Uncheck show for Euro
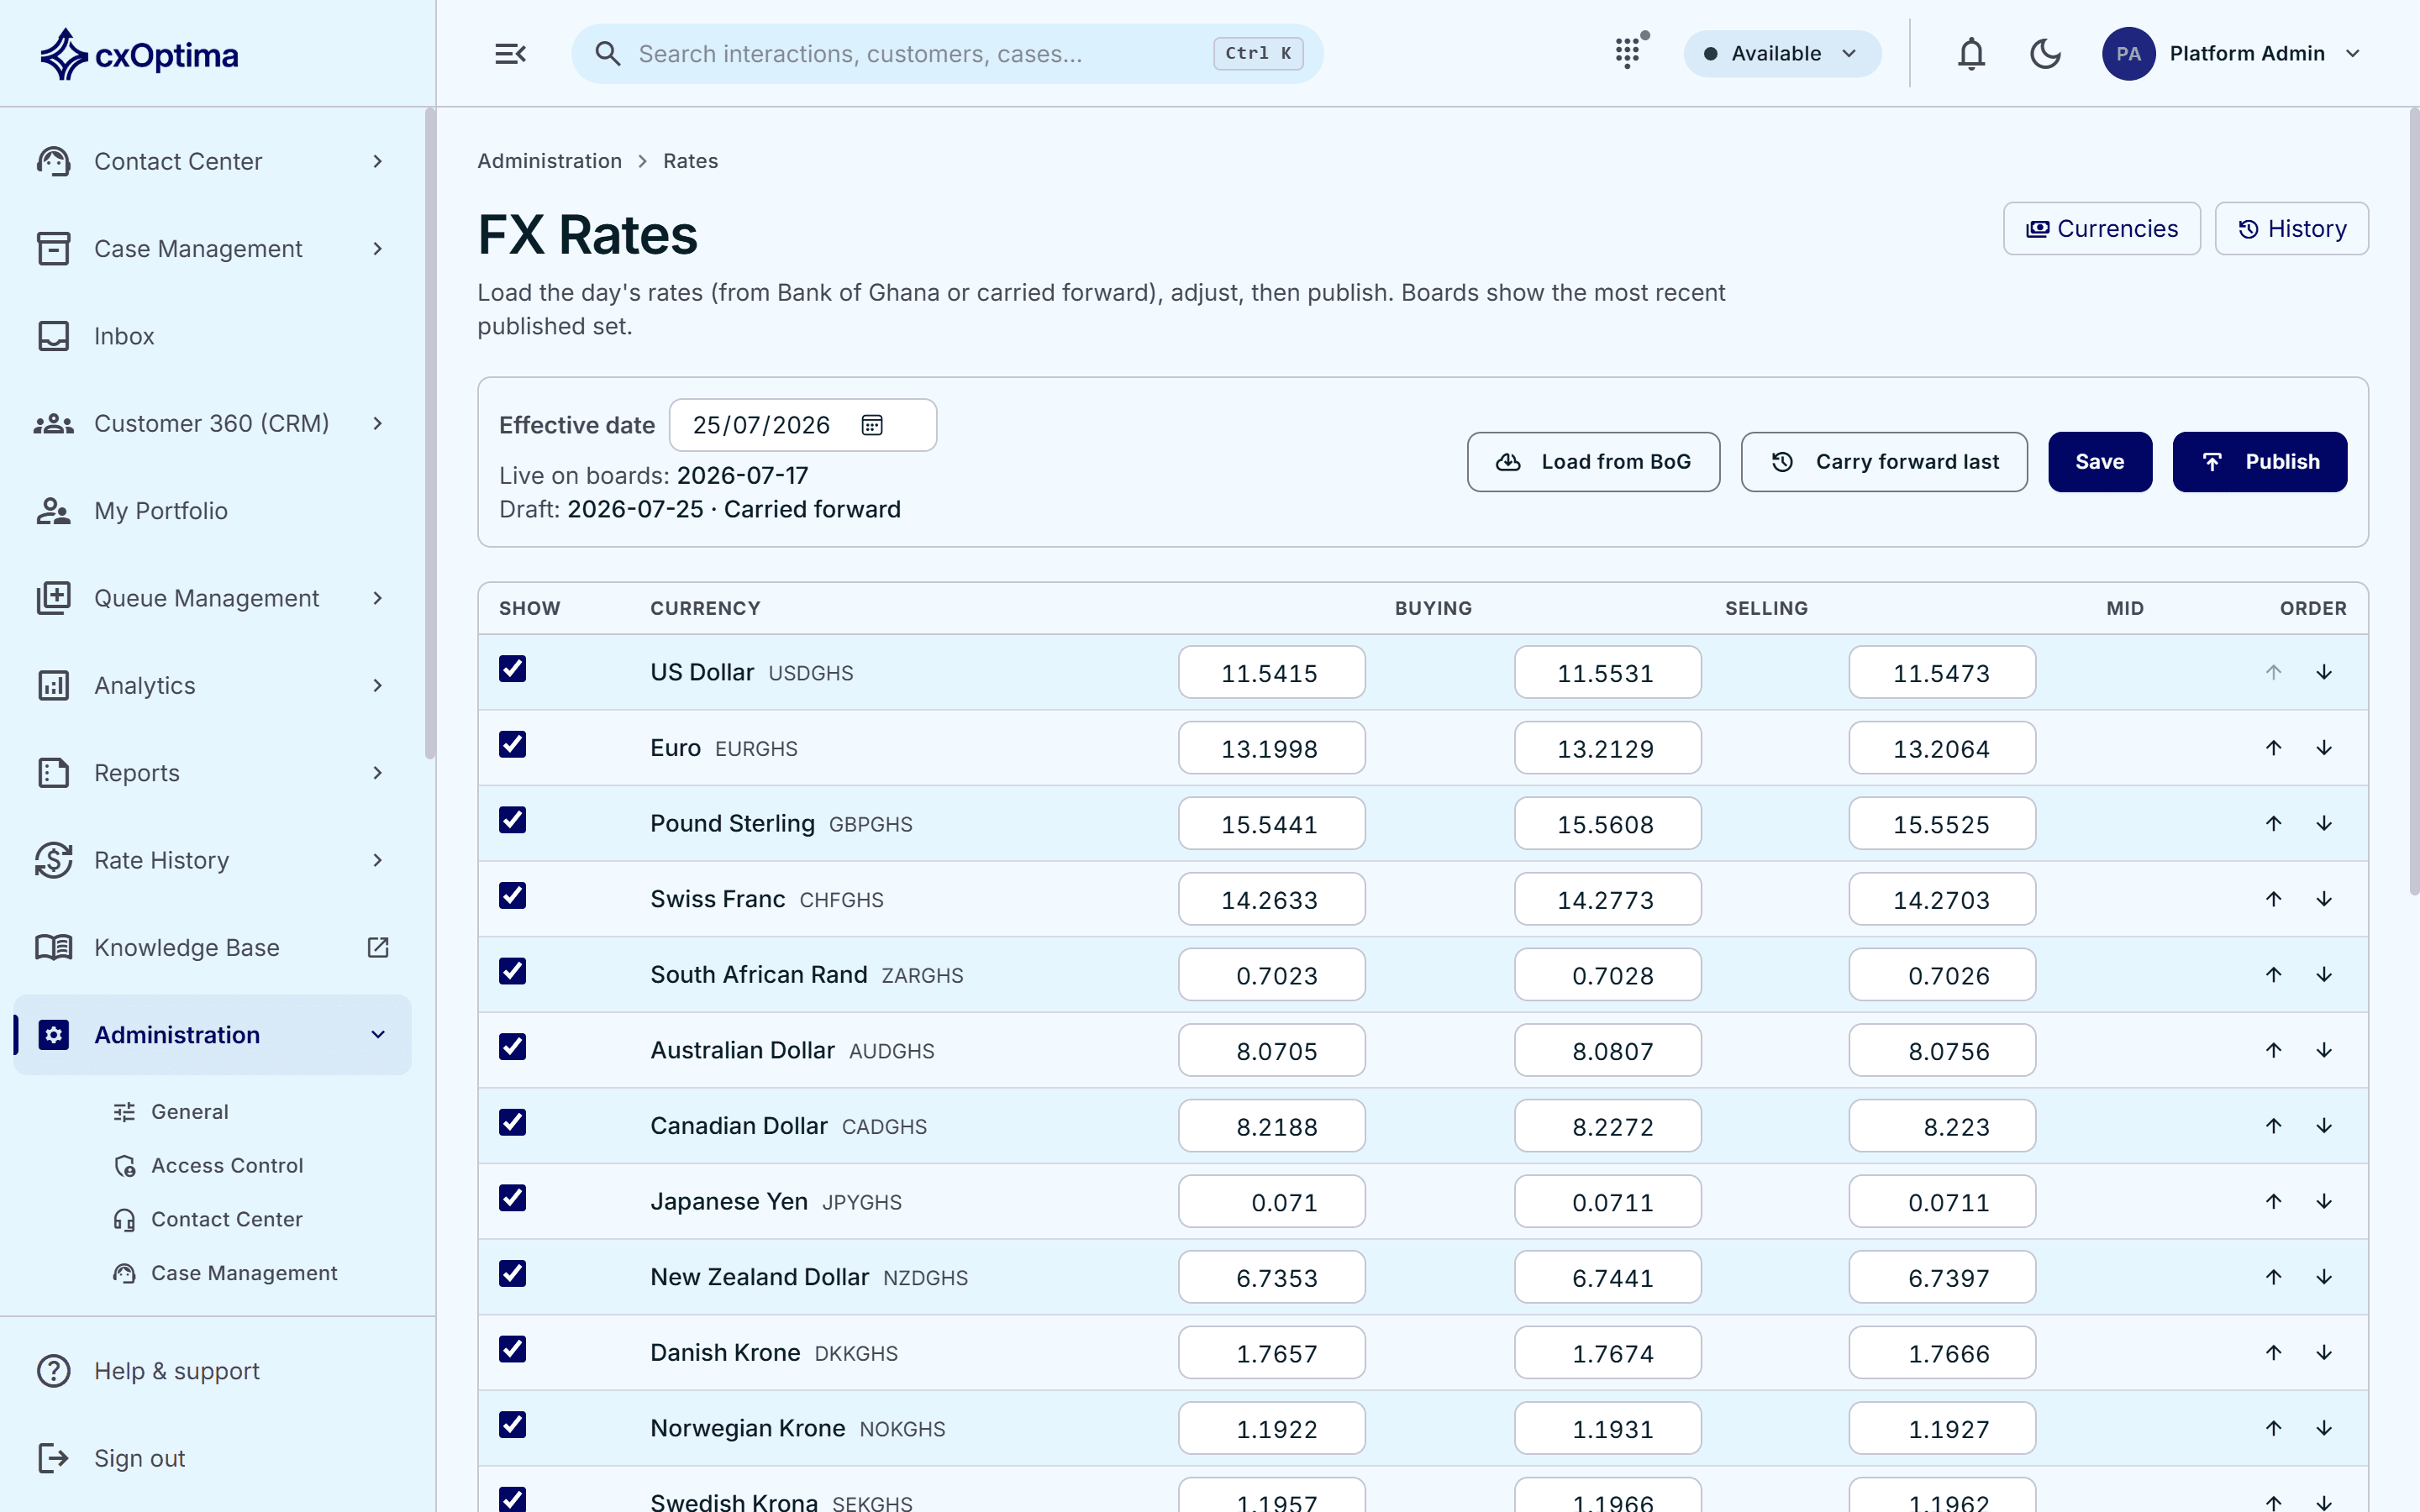Screen dimensions: 2420x1512 (512, 744)
